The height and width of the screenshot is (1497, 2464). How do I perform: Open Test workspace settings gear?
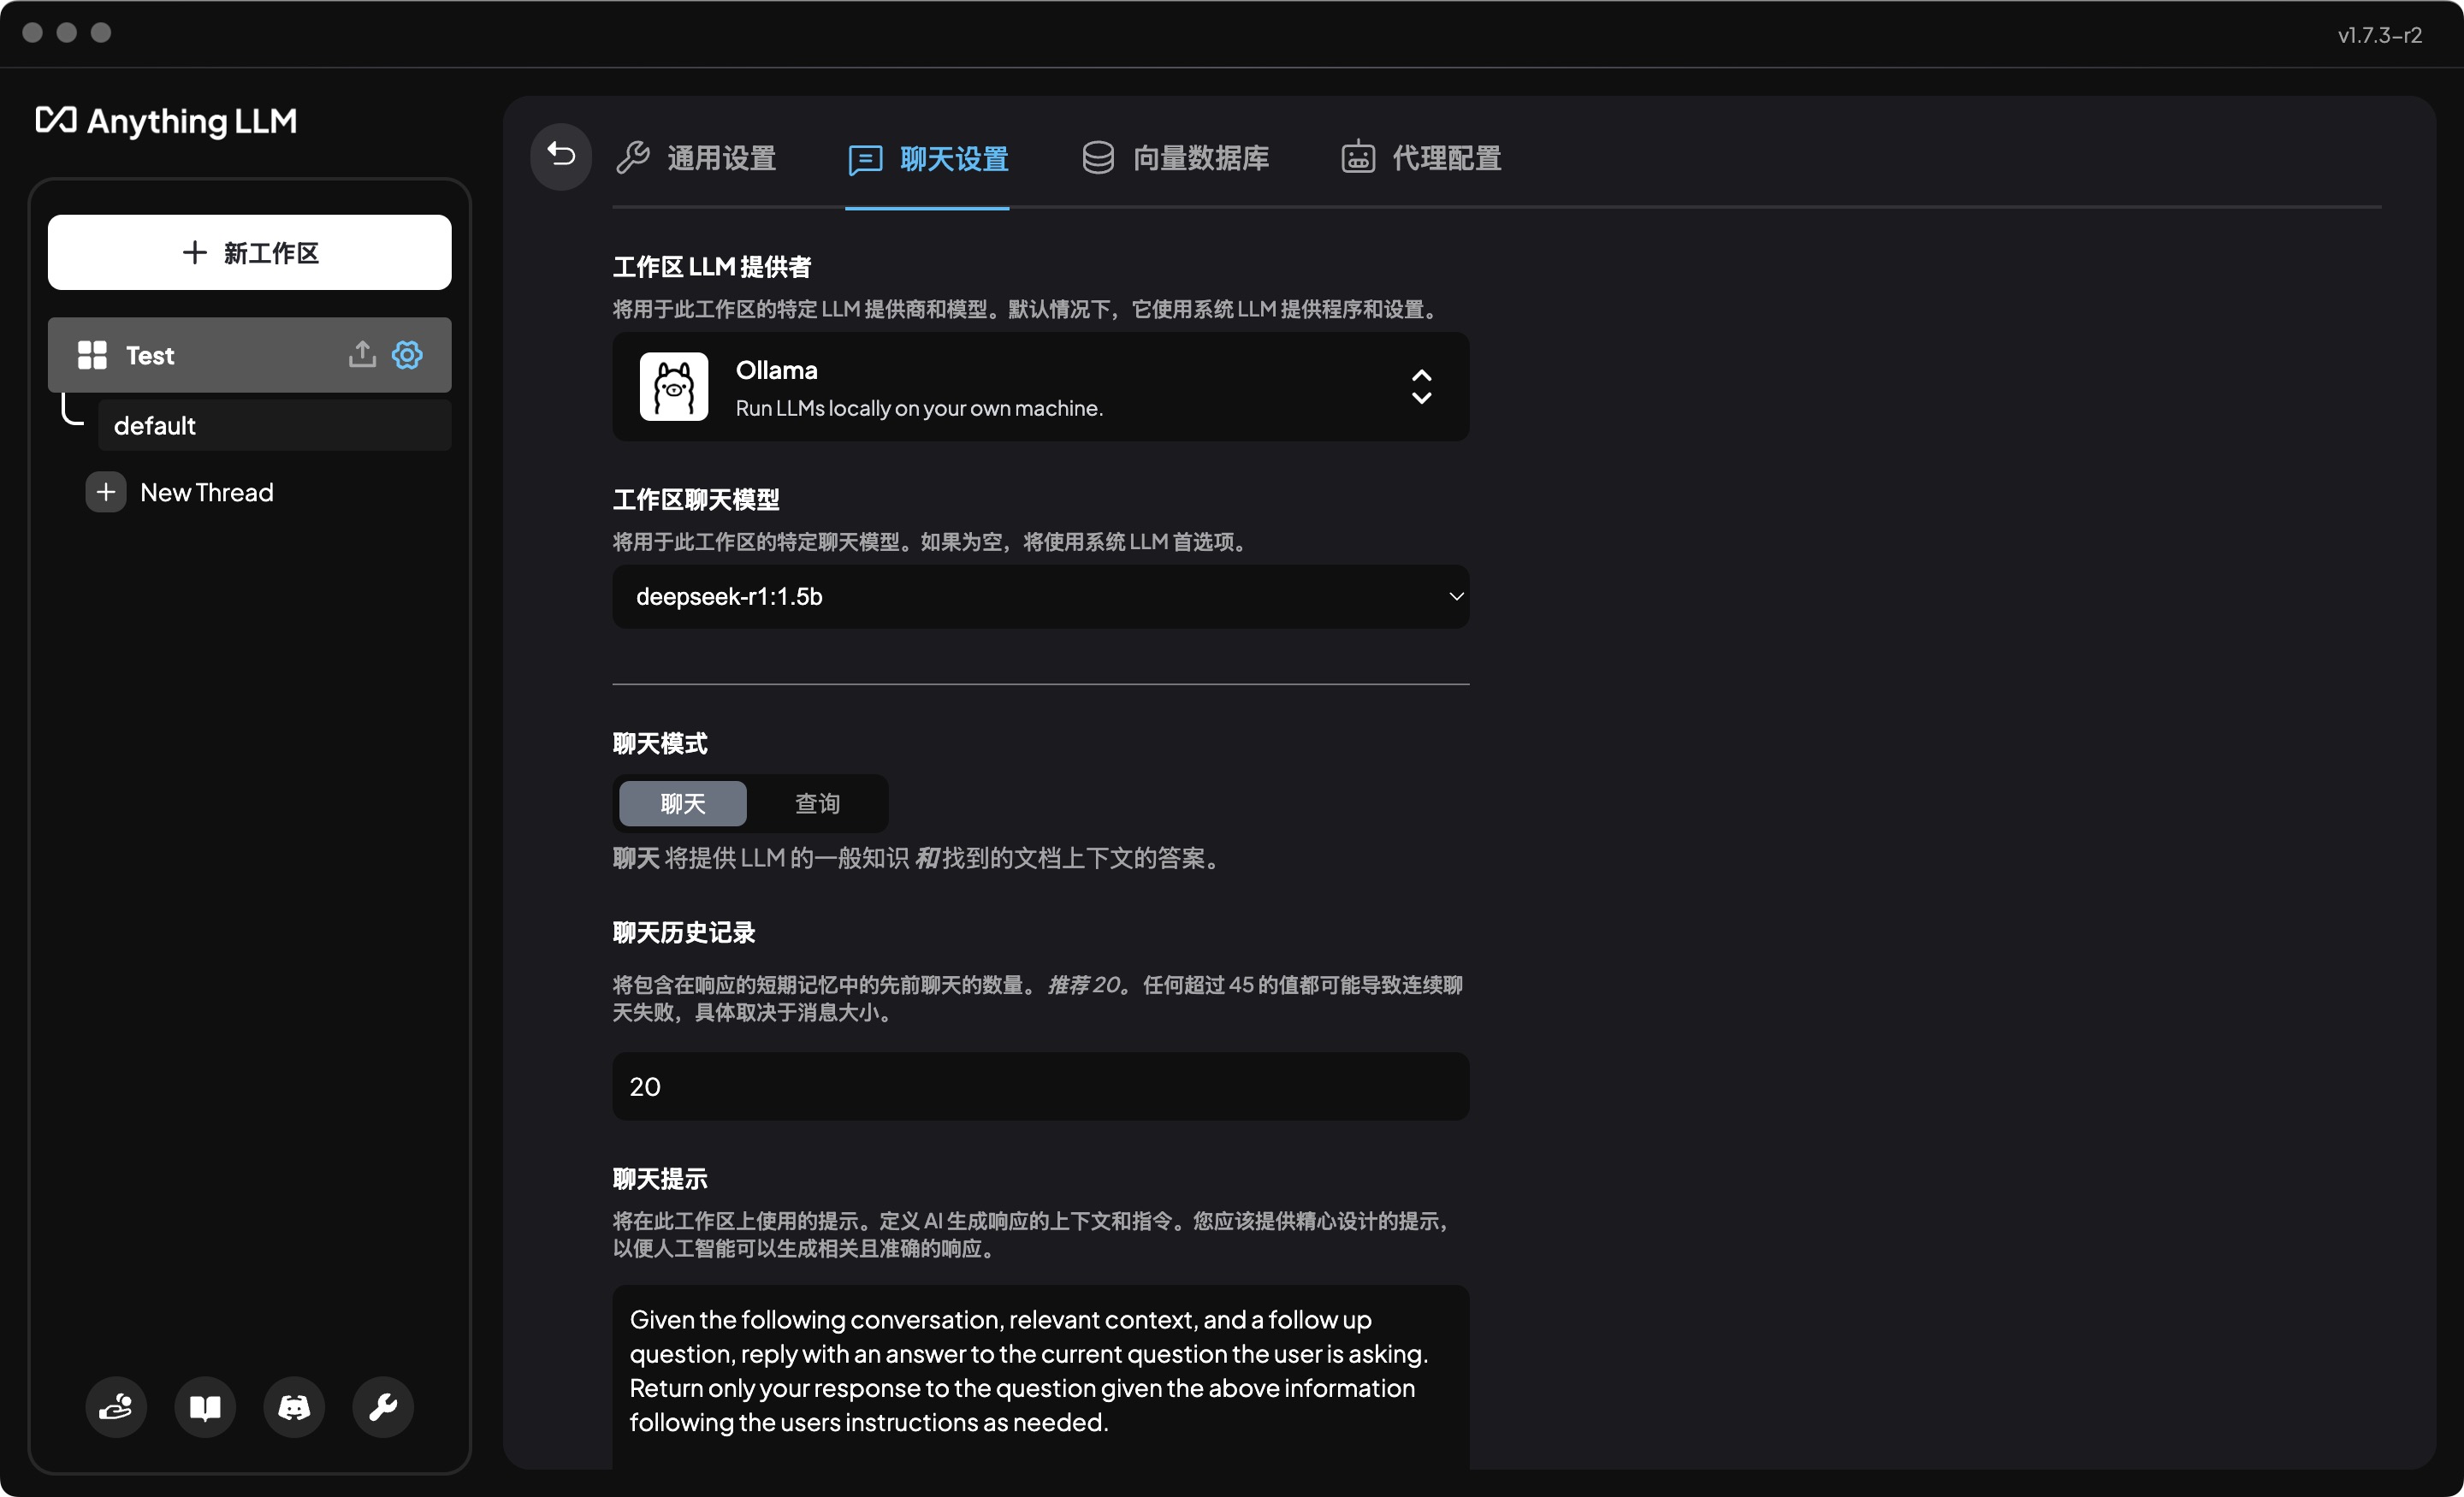[407, 355]
